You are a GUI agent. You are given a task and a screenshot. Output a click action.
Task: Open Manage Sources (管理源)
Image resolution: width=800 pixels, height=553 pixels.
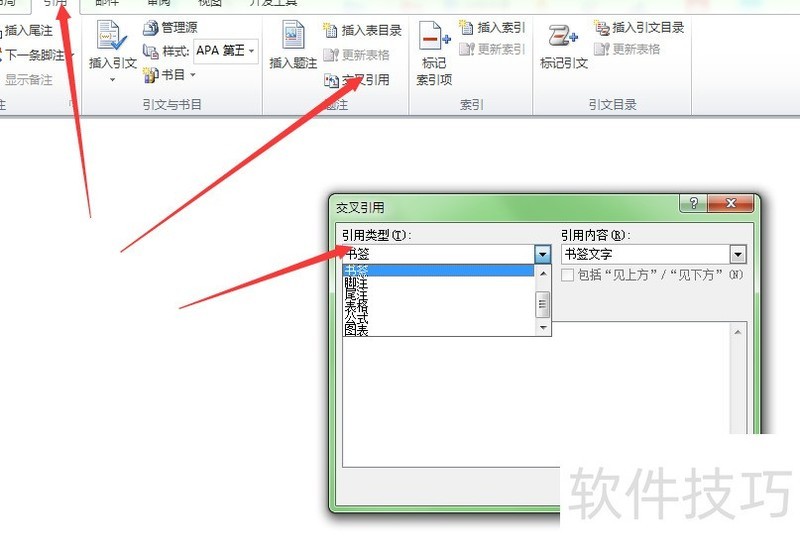pyautogui.click(x=170, y=27)
